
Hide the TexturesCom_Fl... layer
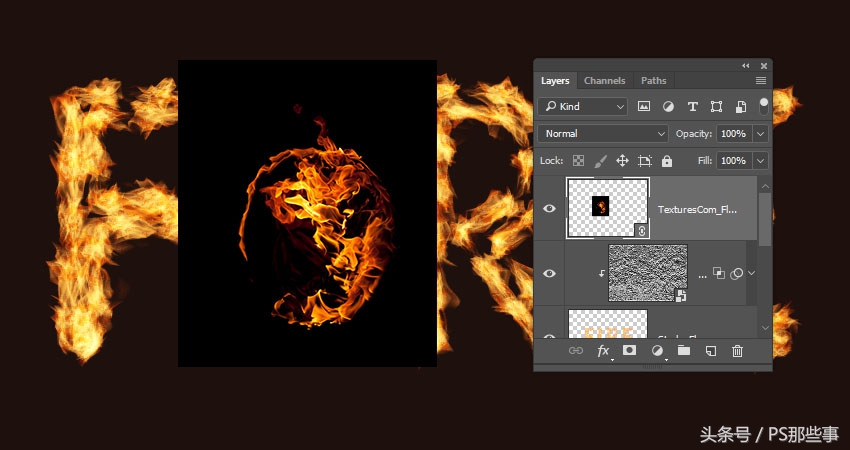549,209
